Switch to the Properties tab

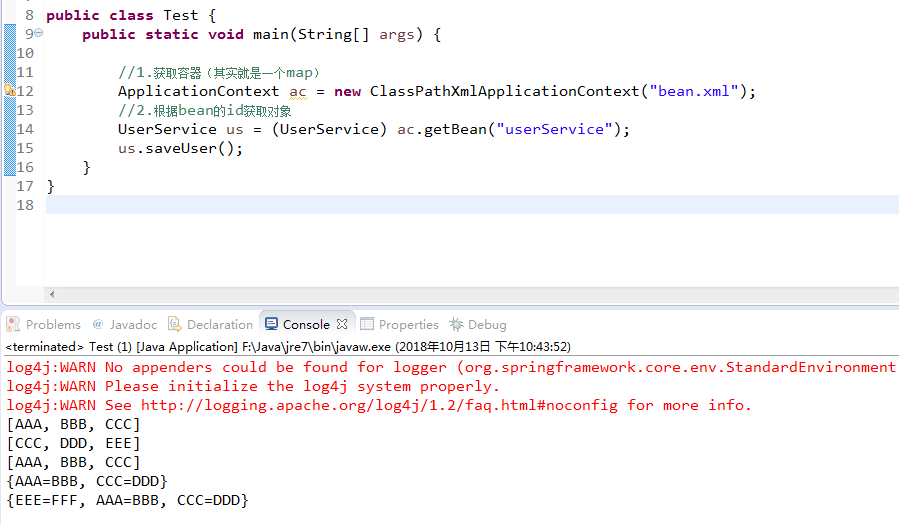pos(399,324)
